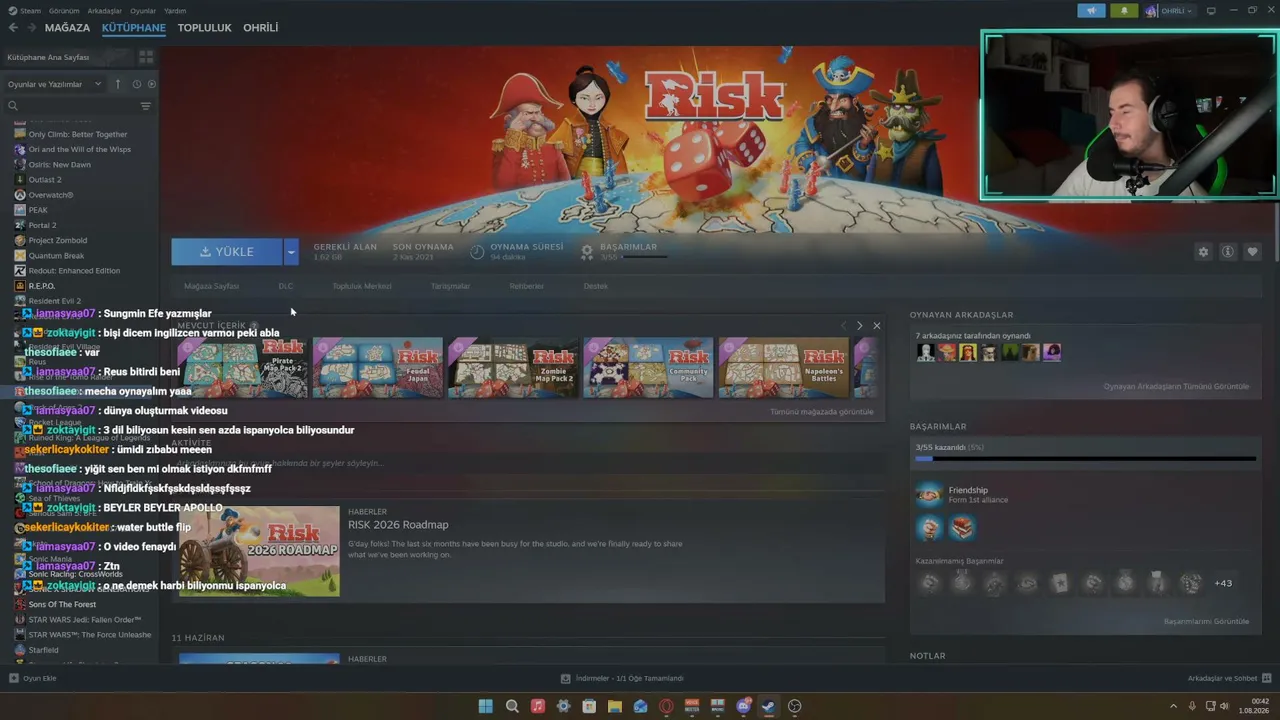Add RISK to favorites heart icon
This screenshot has height=720, width=1280.
coord(1252,252)
